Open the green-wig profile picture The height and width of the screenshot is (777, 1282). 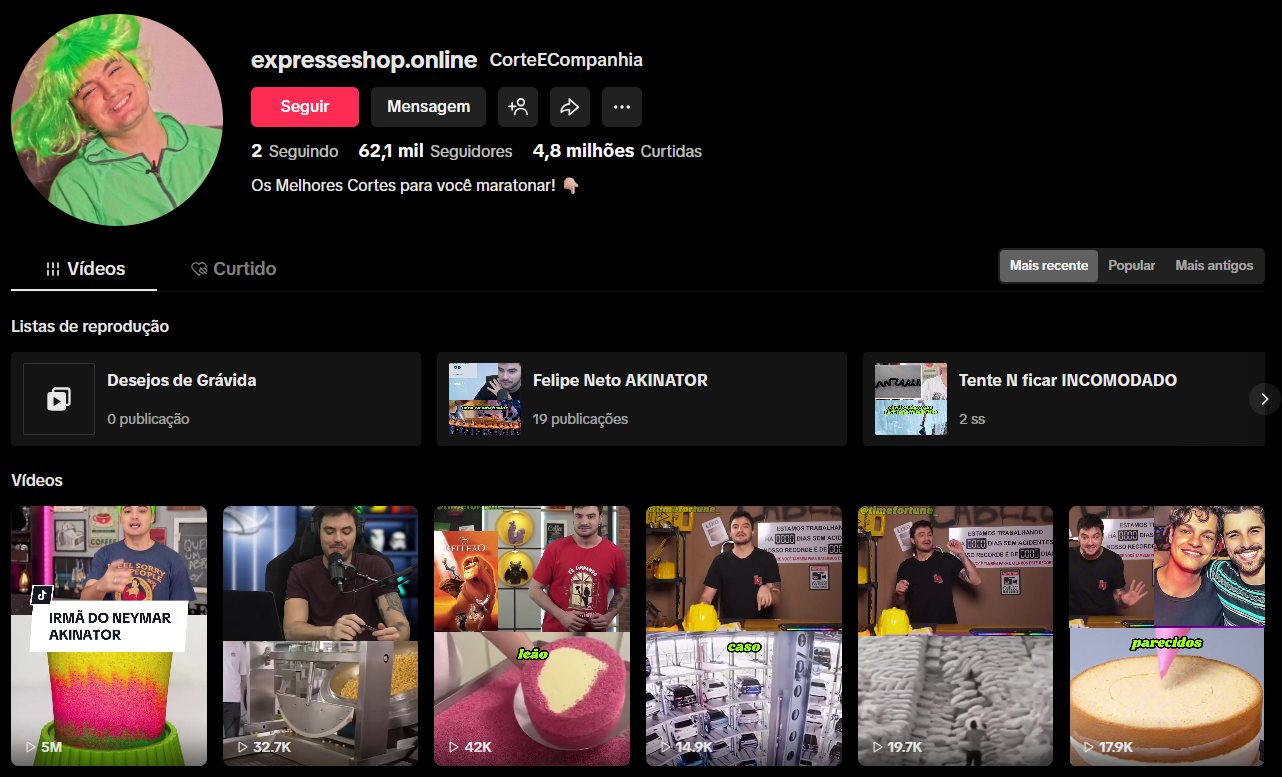tap(117, 120)
